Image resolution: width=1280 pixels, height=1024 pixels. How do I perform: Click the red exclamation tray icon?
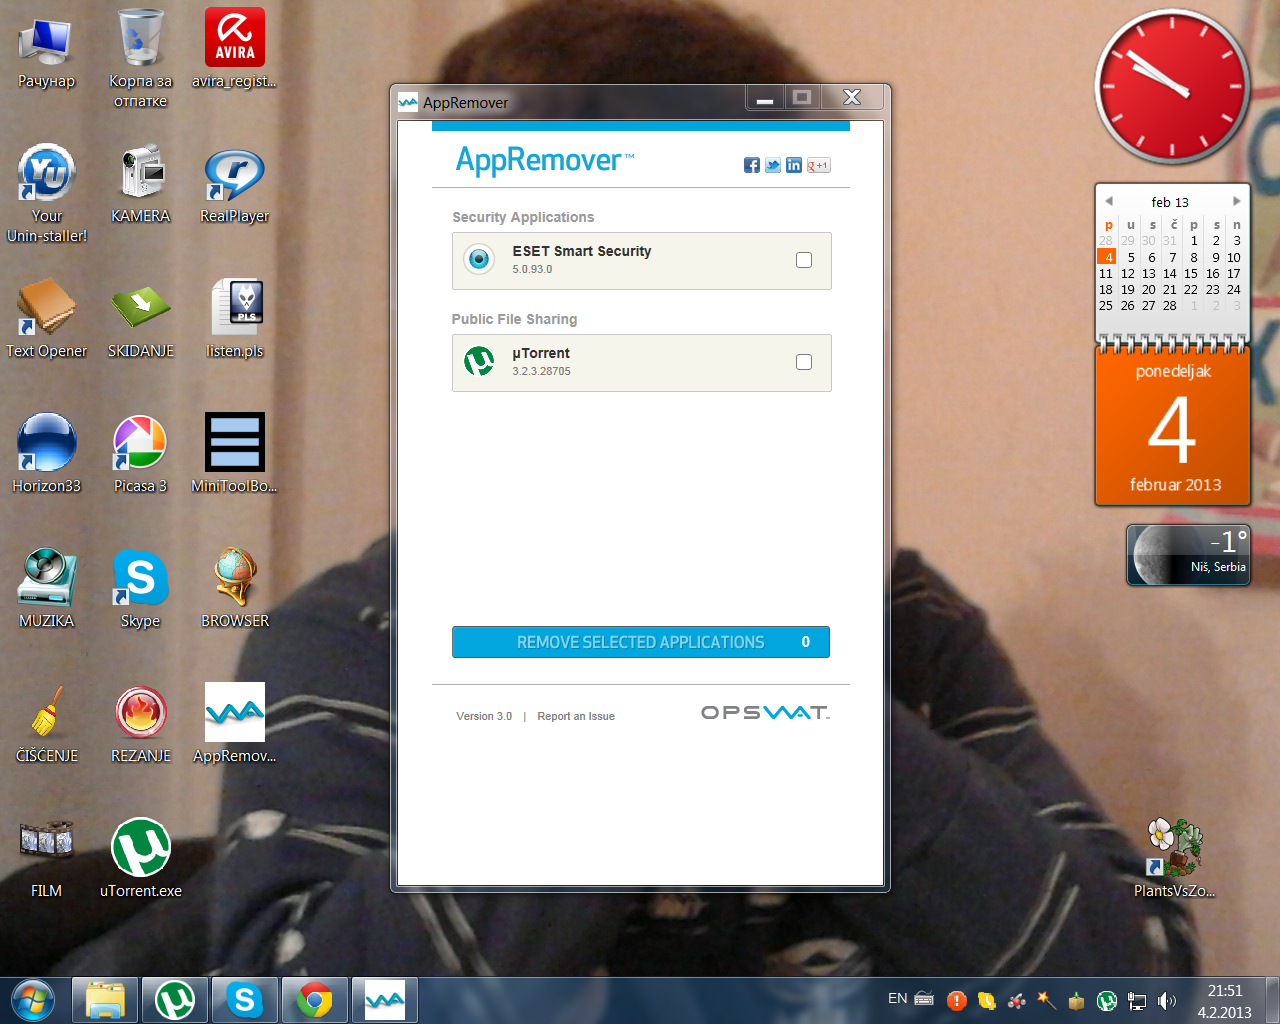click(957, 1000)
